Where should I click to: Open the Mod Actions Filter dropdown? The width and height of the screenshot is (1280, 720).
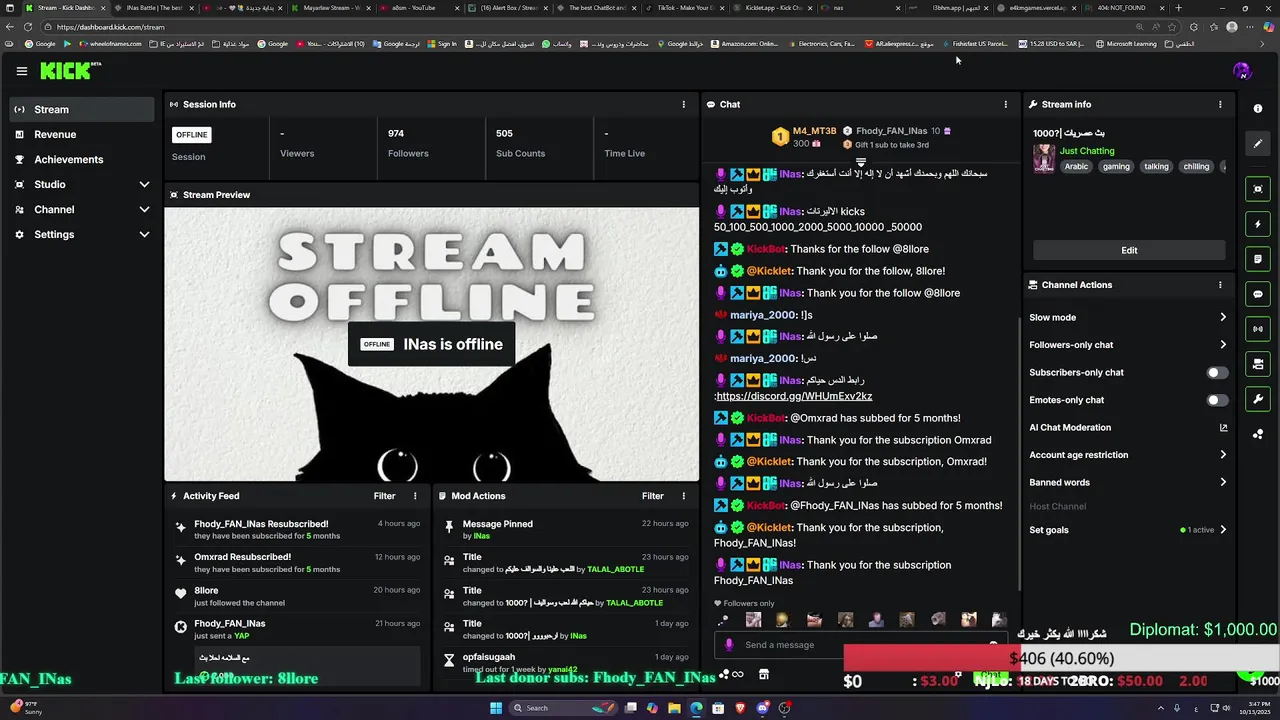pyautogui.click(x=653, y=496)
